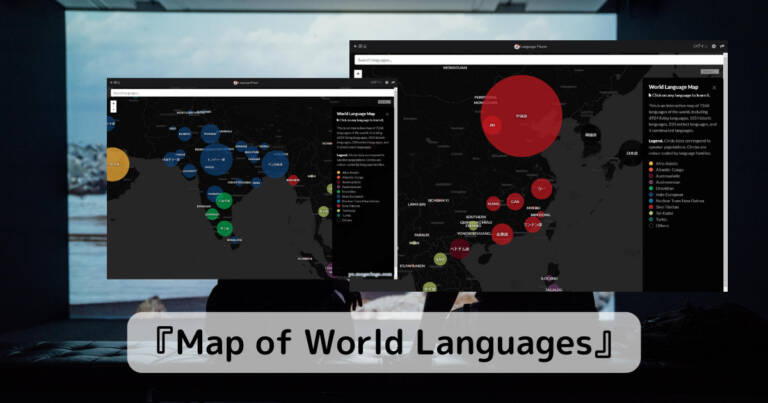Image resolution: width=768 pixels, height=403 pixels.
Task: Select the red XIANG language circle
Action: [493, 204]
